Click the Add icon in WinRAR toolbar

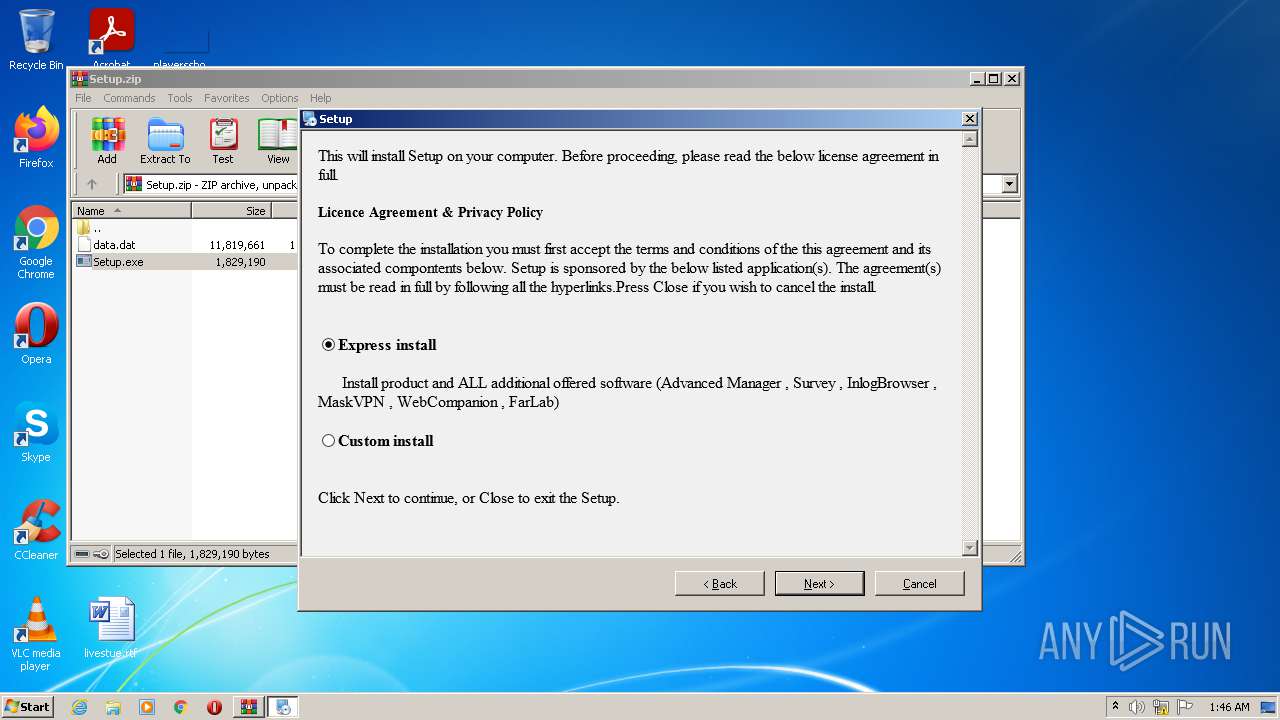pyautogui.click(x=107, y=140)
